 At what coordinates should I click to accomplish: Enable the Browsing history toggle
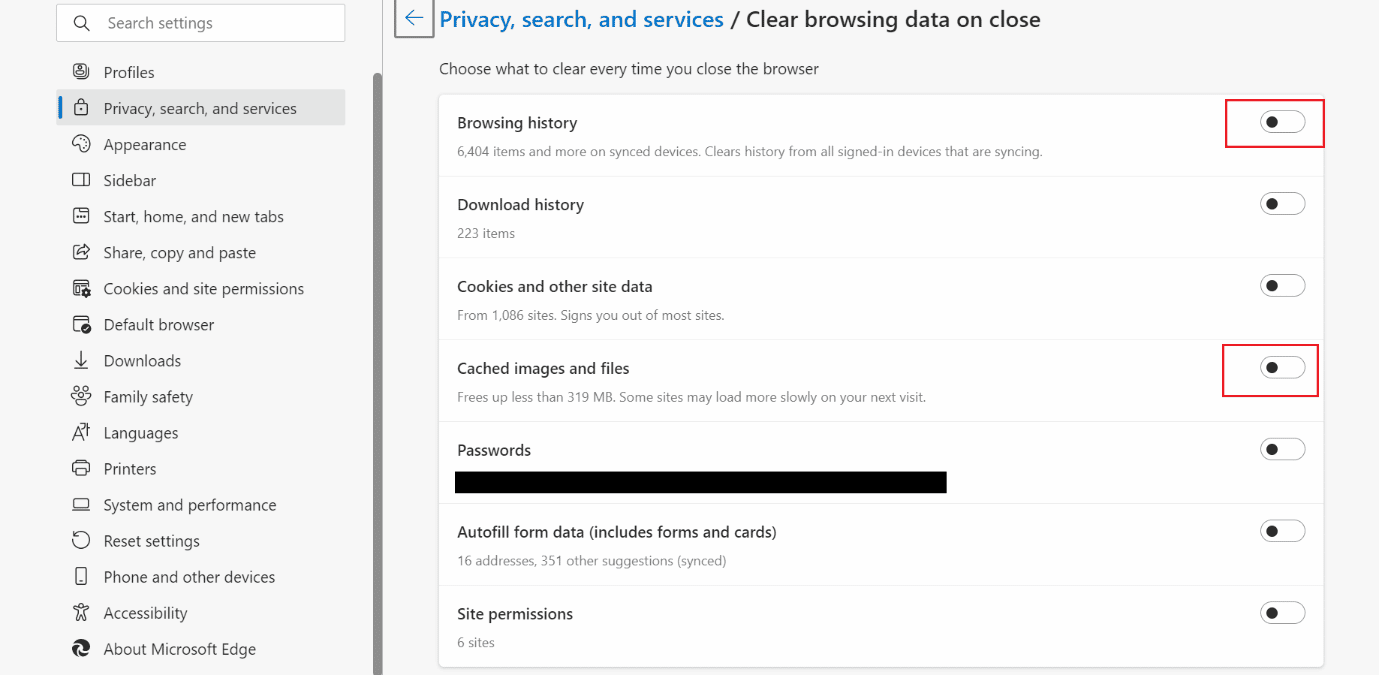point(1283,122)
